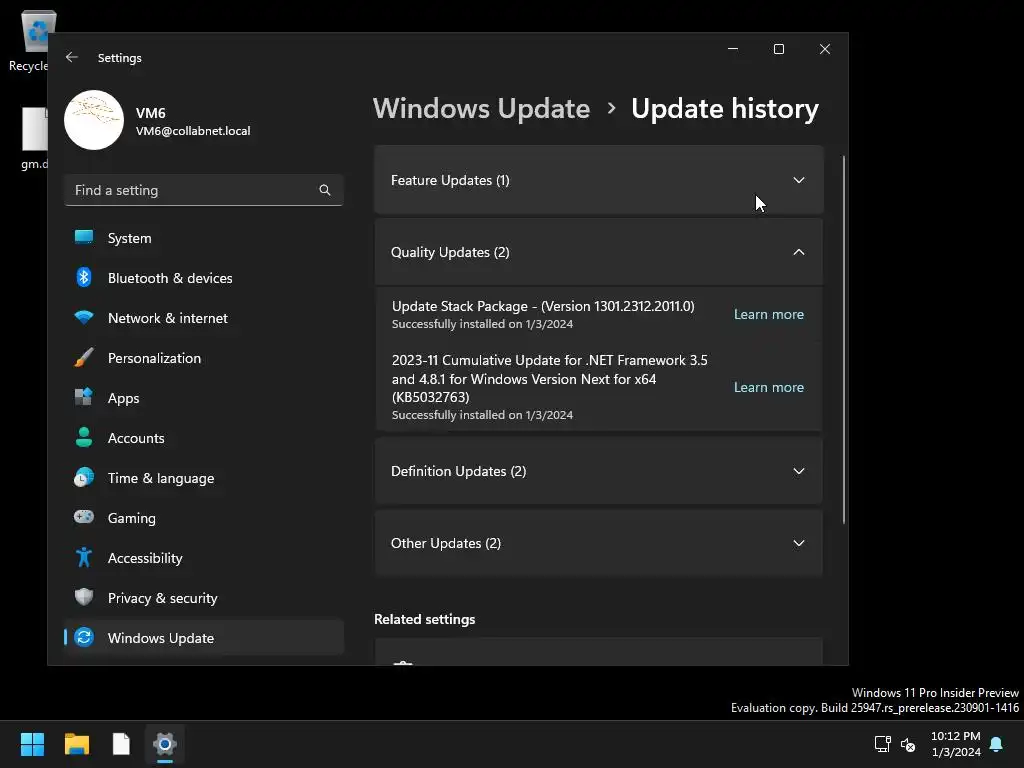Open Network & internet settings

[x=204, y=318]
